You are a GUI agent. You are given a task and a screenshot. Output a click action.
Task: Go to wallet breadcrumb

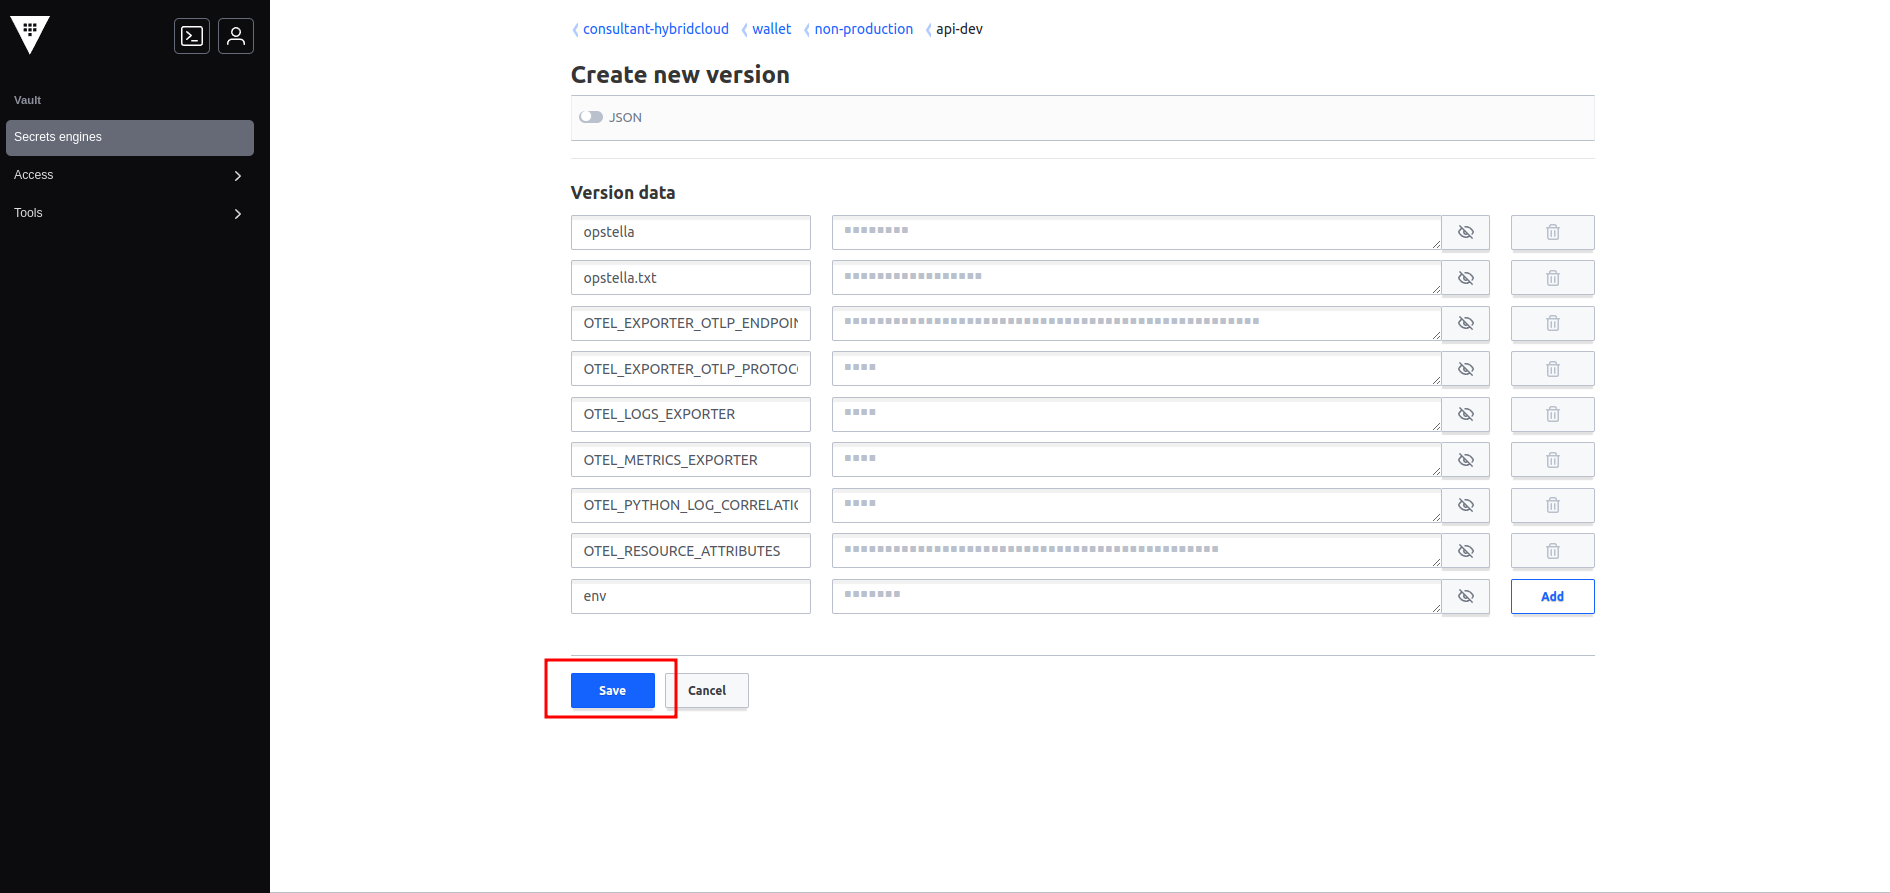coord(772,29)
